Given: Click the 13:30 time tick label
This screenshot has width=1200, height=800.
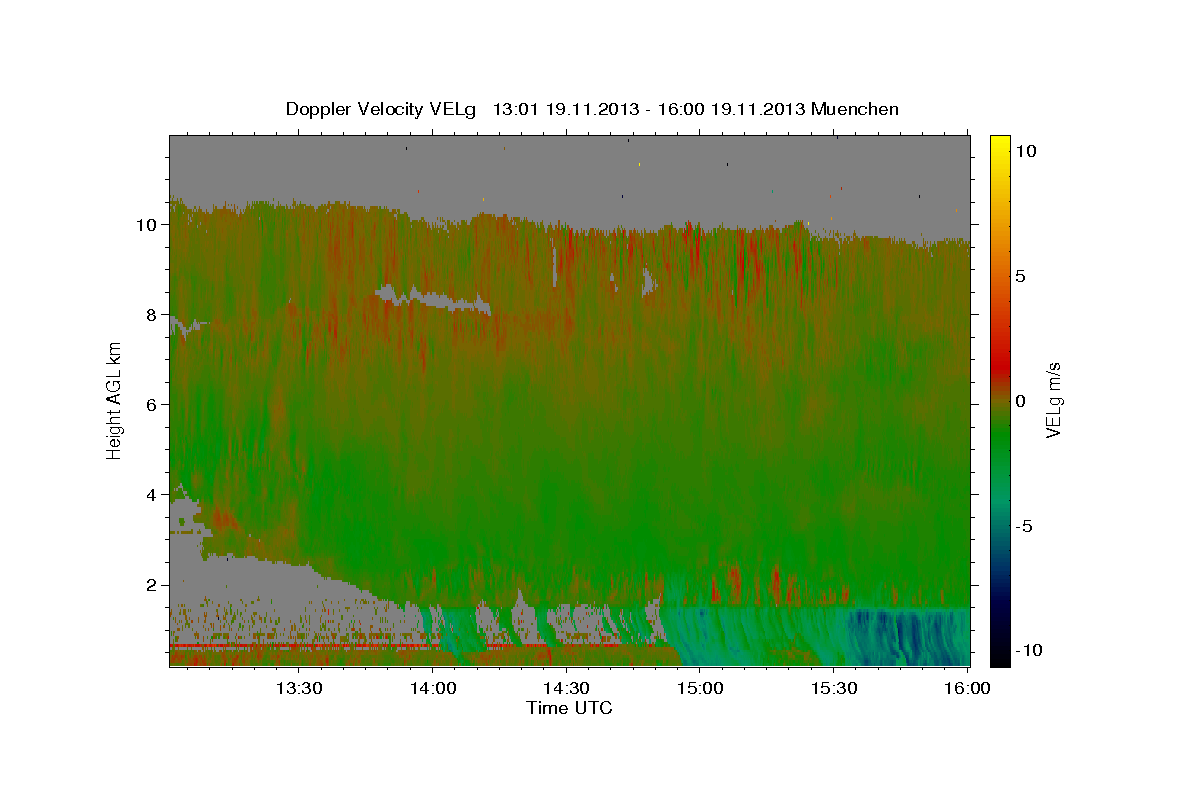Looking at the screenshot, I should coord(299,688).
